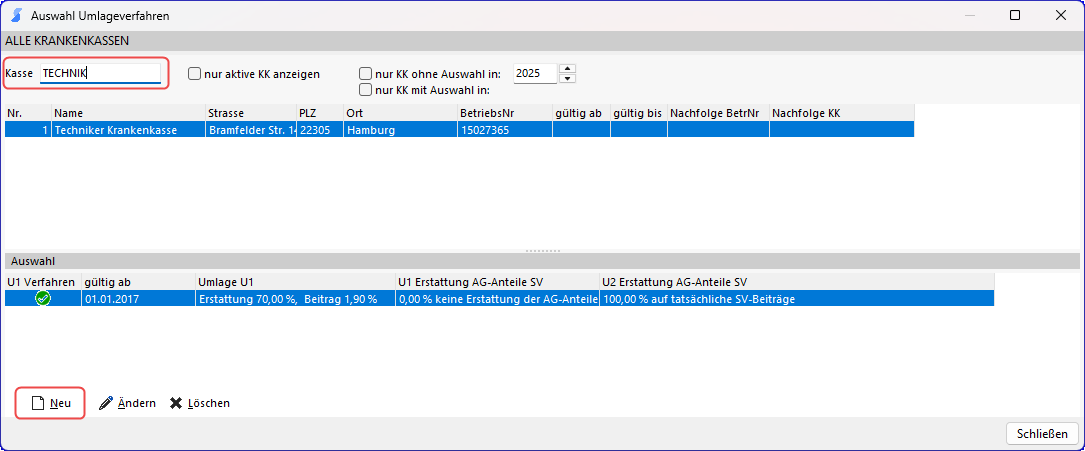Click the top table's 'gültig ab' header
The width and height of the screenshot is (1085, 451).
(581, 113)
